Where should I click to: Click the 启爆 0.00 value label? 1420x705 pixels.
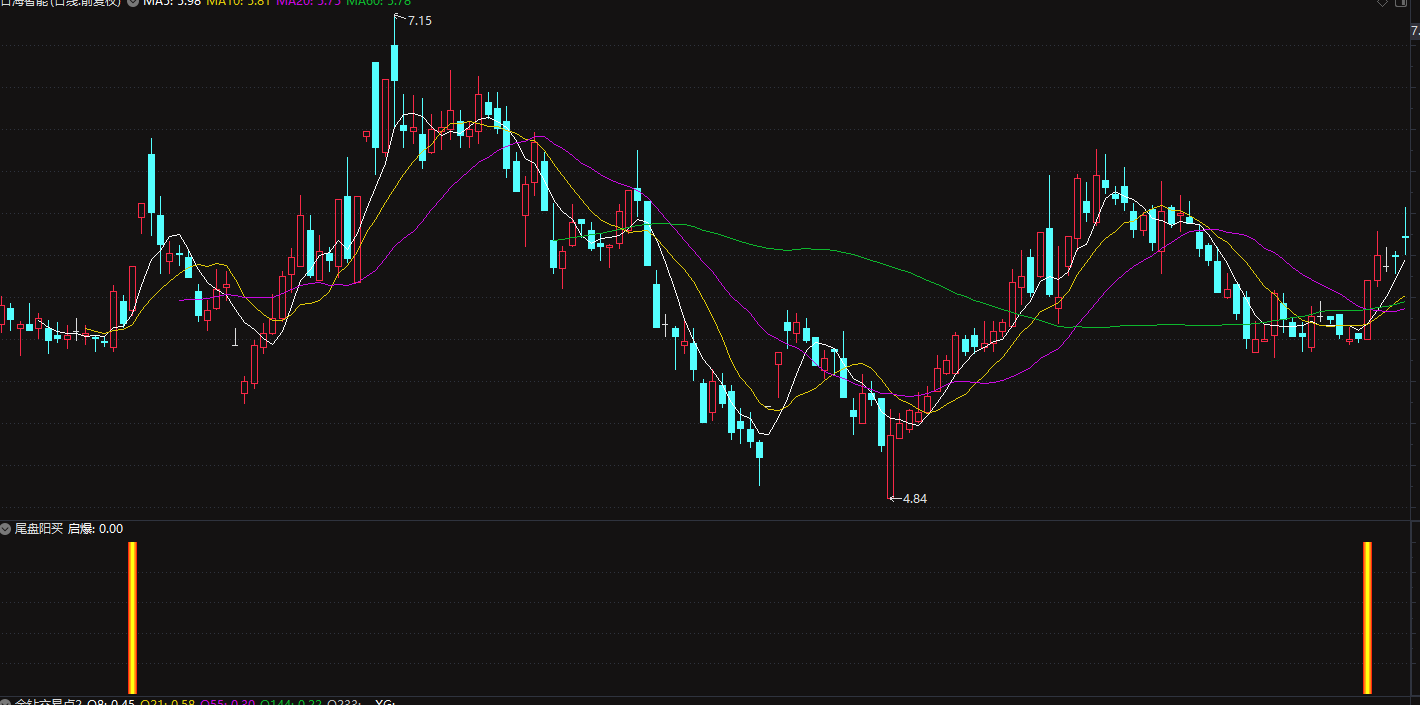95,528
